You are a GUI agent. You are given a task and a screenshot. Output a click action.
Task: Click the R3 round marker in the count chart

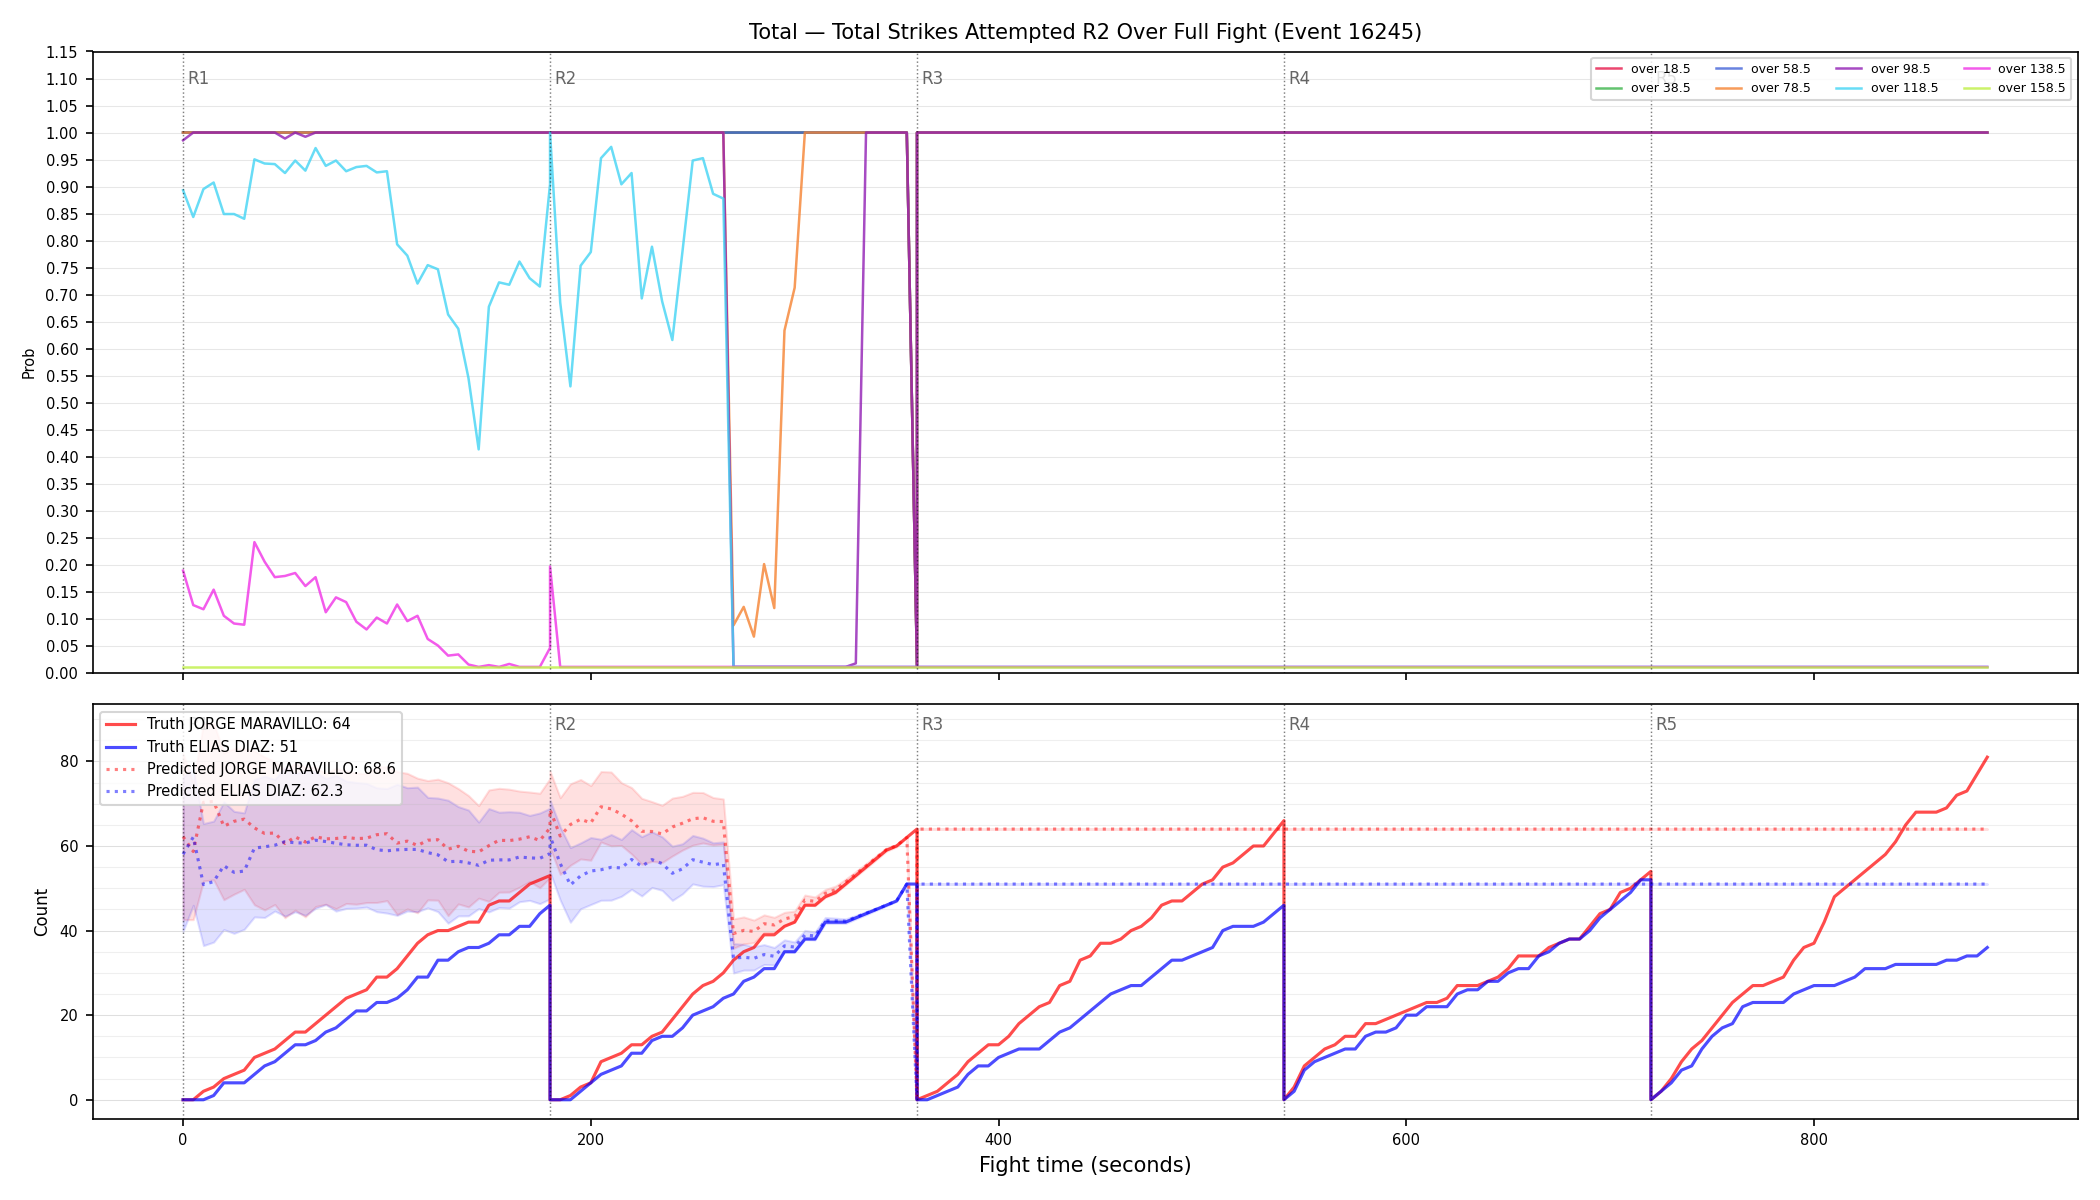(932, 724)
